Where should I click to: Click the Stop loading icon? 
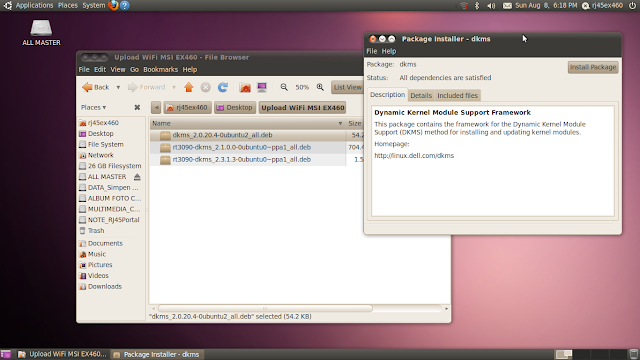(x=206, y=87)
